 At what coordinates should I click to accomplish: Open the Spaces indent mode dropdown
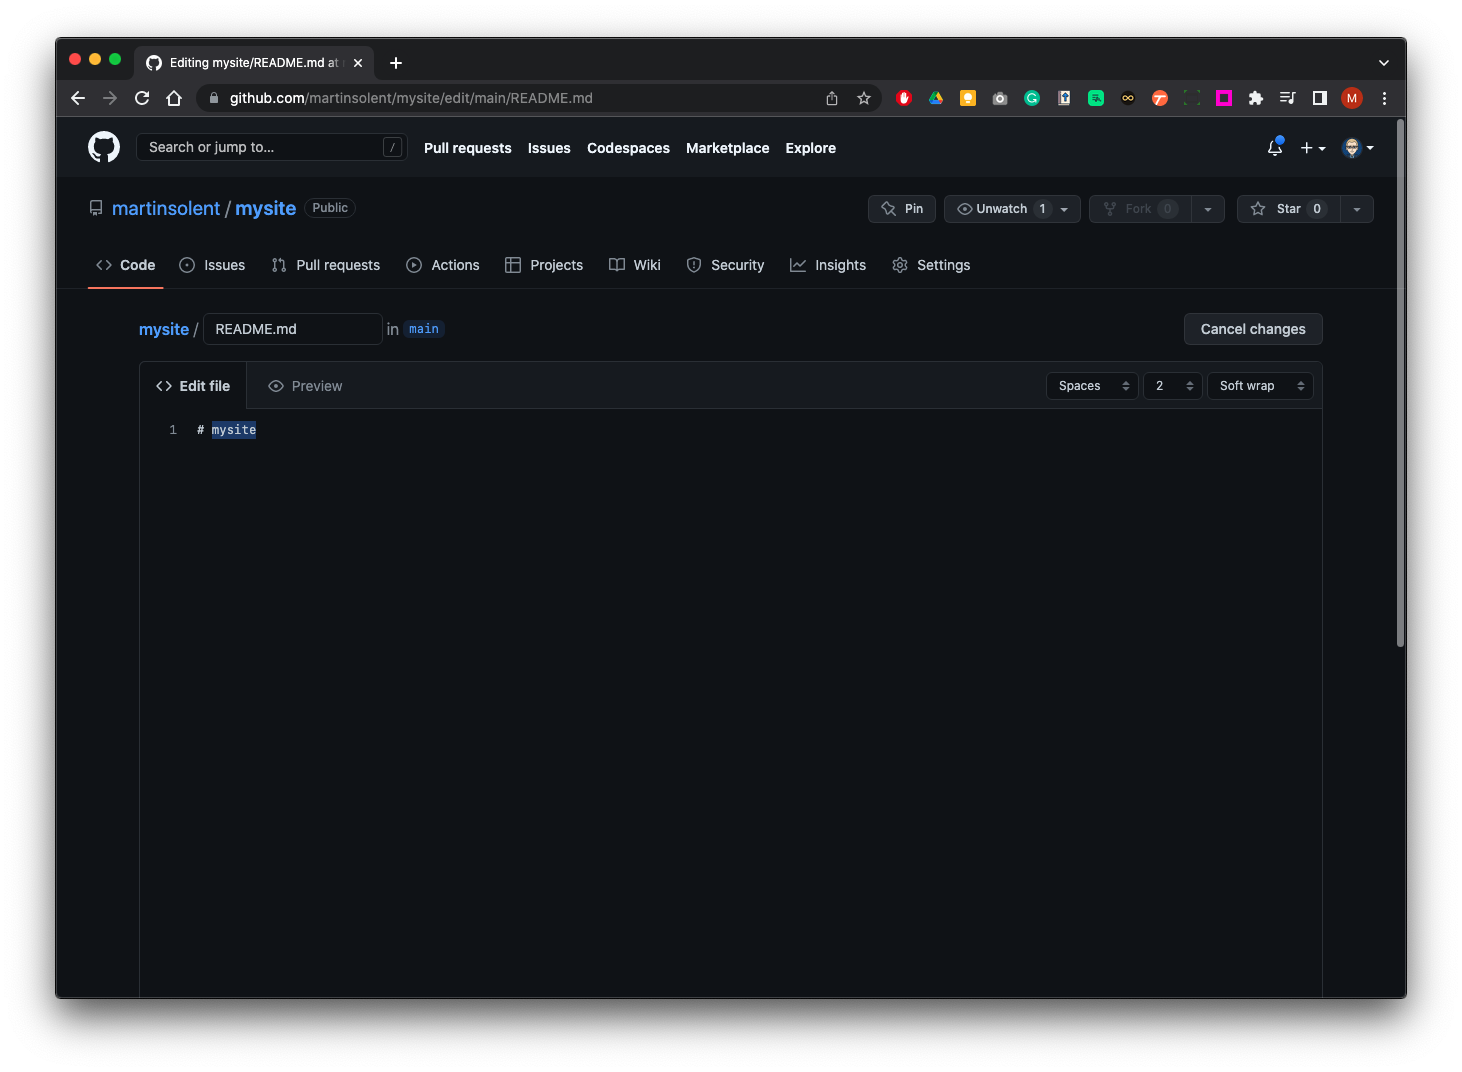(1092, 386)
